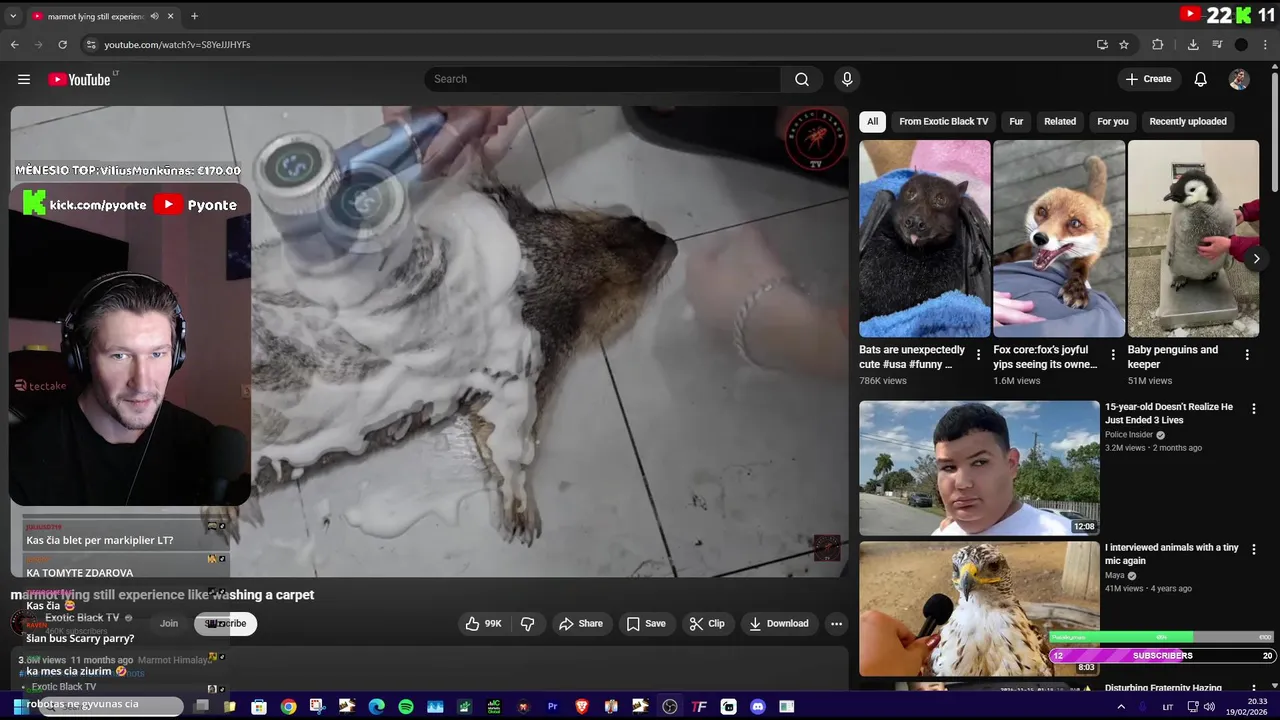
Task: Click the marmot video player
Action: click(429, 341)
